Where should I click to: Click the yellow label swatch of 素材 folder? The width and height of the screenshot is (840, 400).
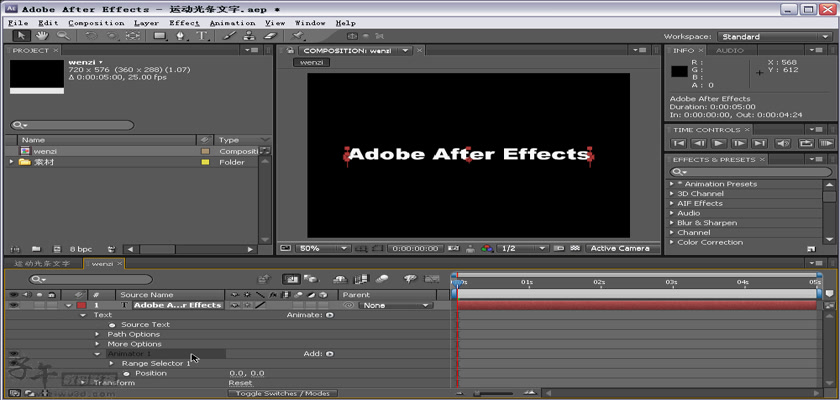coord(205,162)
